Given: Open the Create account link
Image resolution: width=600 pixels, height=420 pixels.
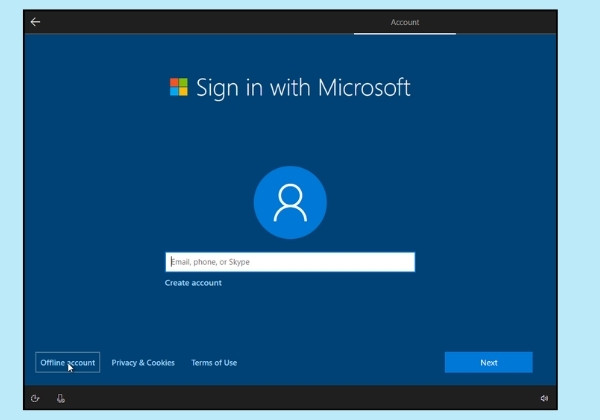Looking at the screenshot, I should tap(193, 283).
